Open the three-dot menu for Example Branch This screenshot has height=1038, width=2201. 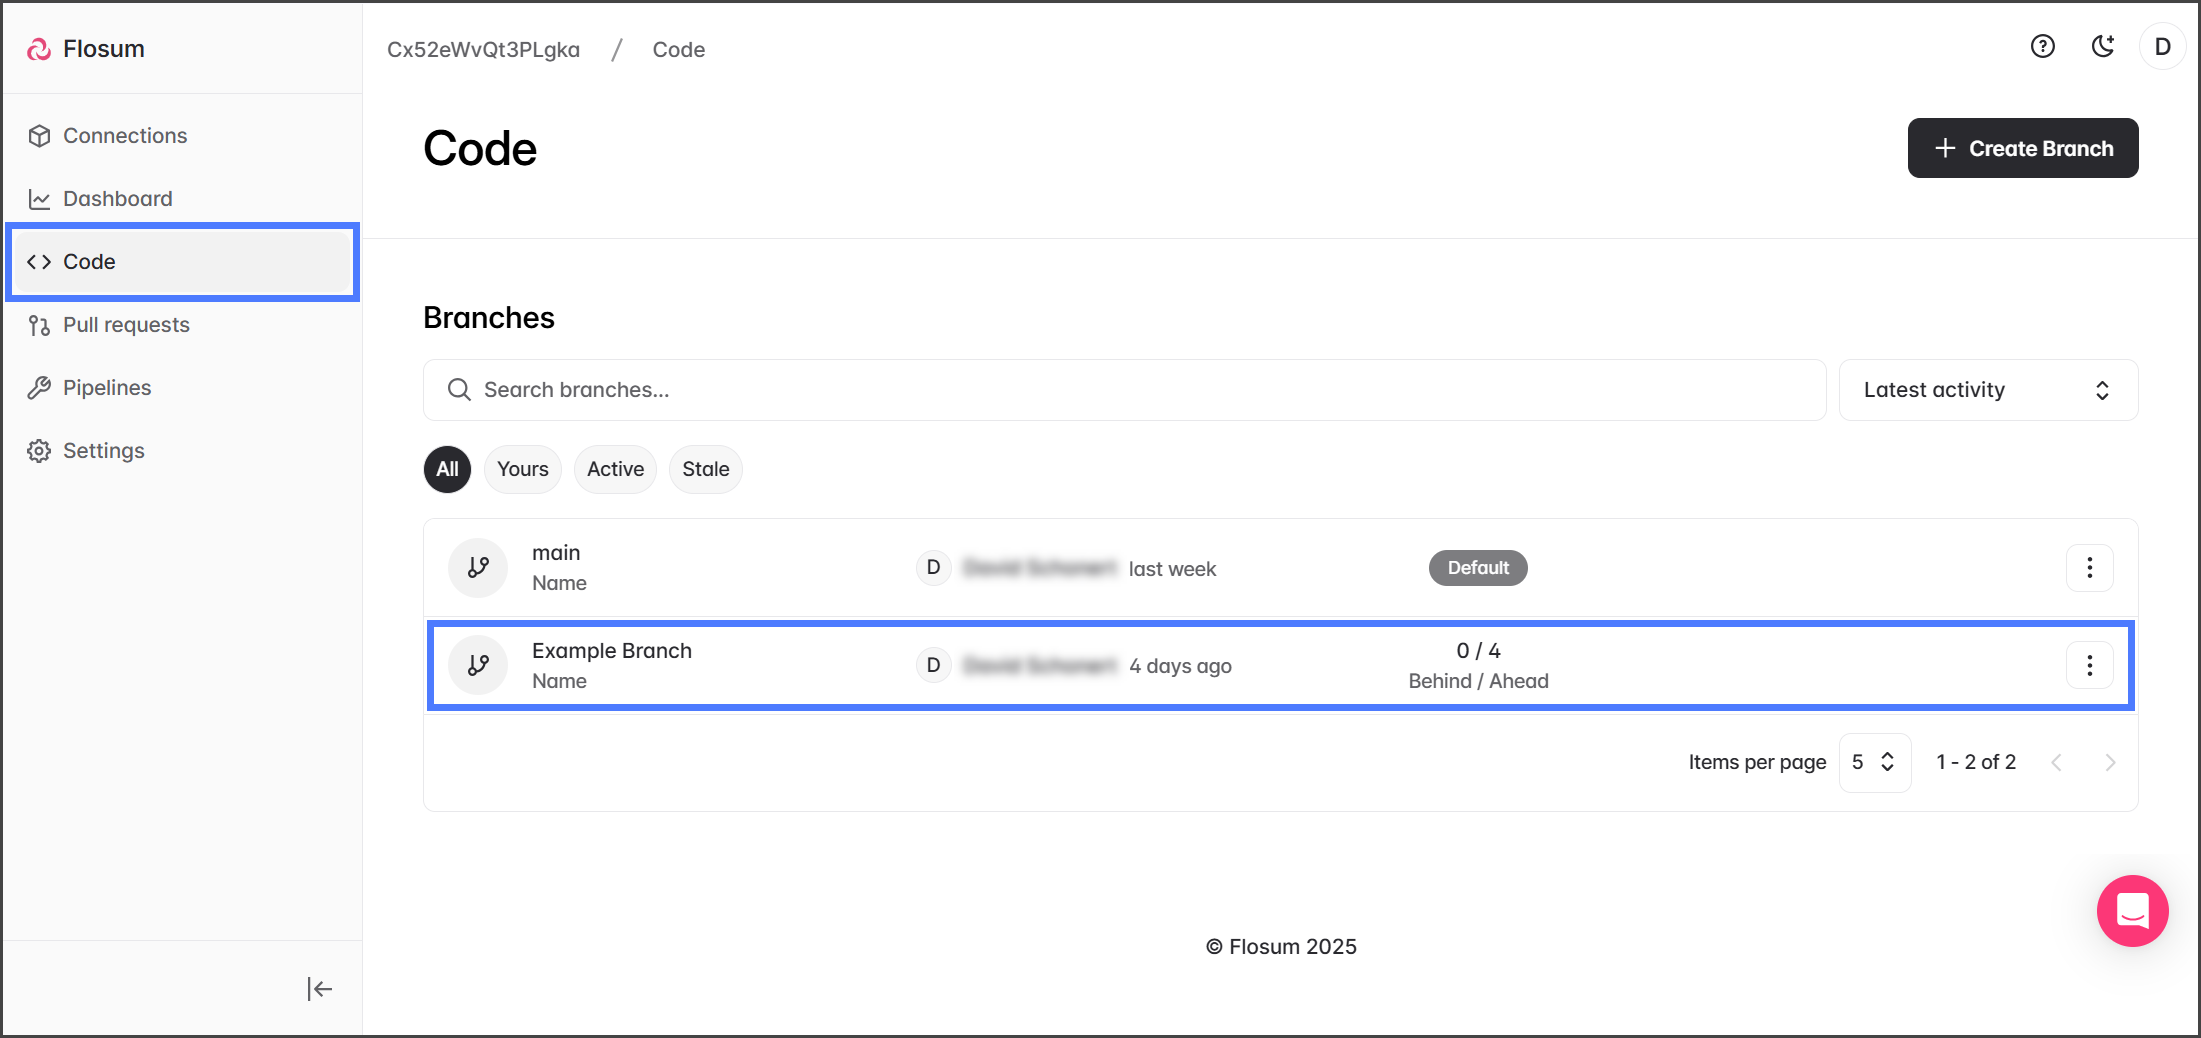click(2089, 666)
